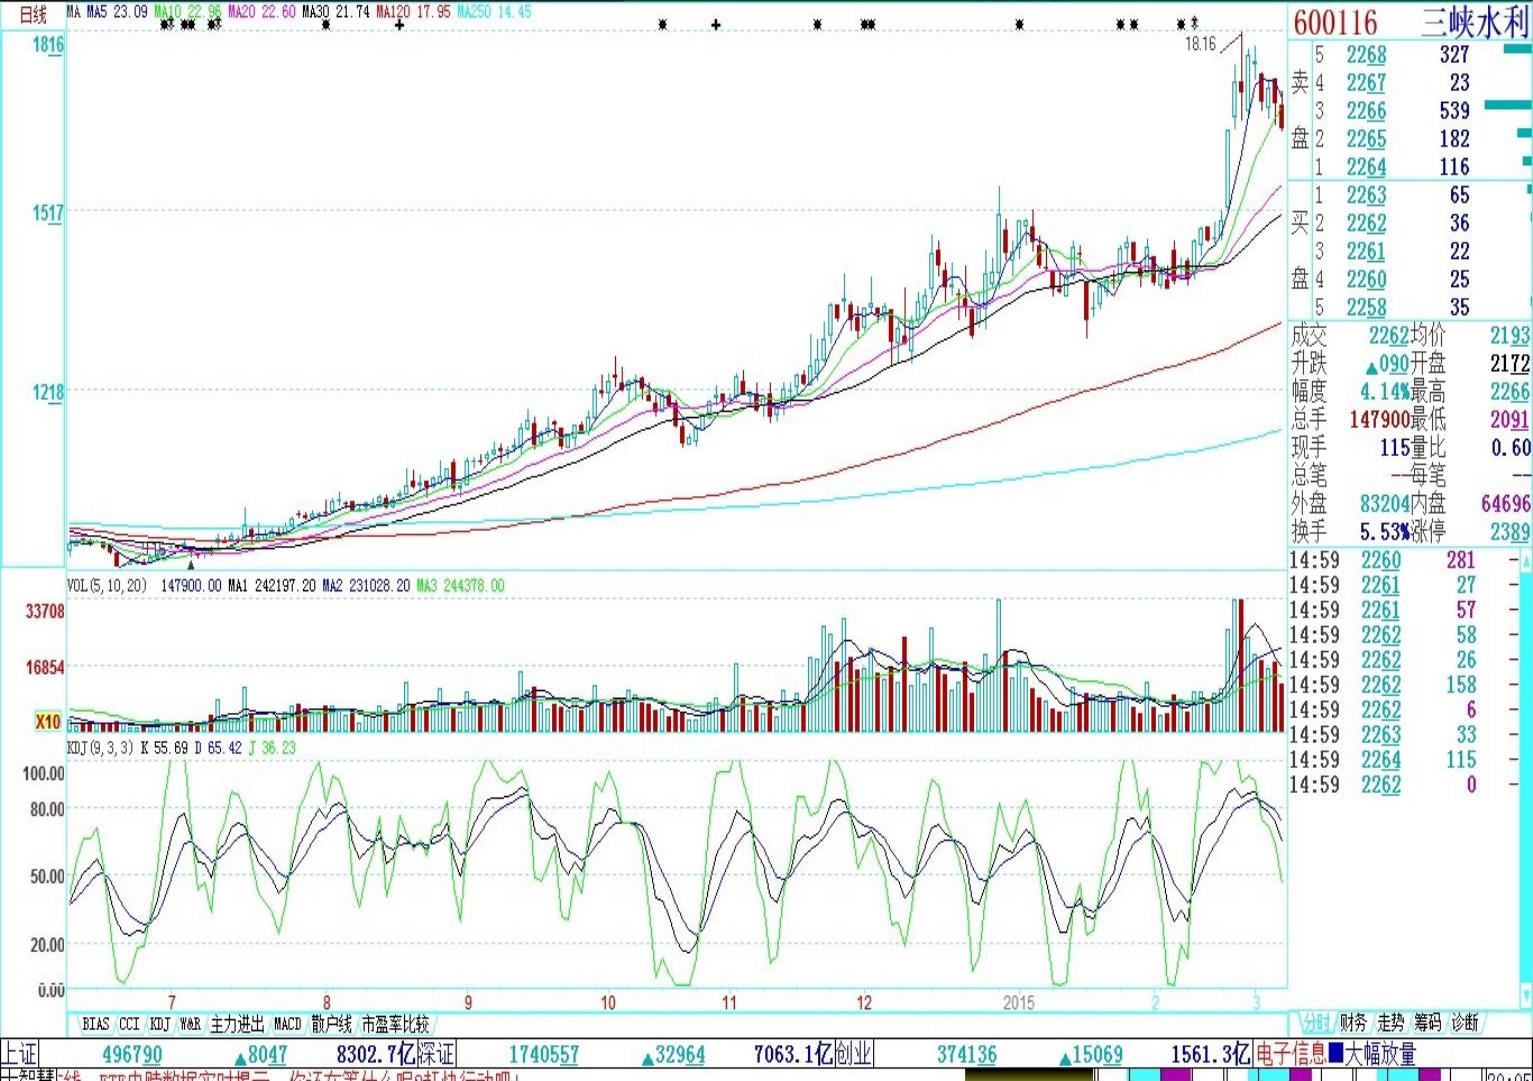Open the 诊断 tab
This screenshot has width=1533, height=1081.
point(1464,1022)
